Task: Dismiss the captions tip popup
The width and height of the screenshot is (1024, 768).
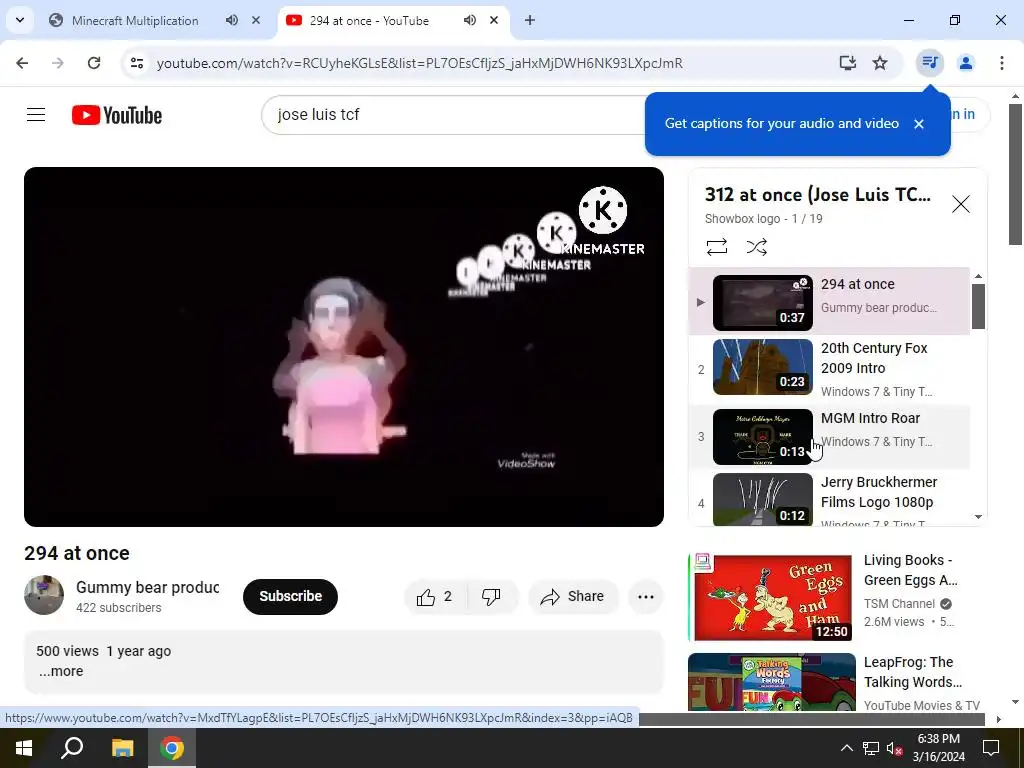Action: click(x=919, y=123)
